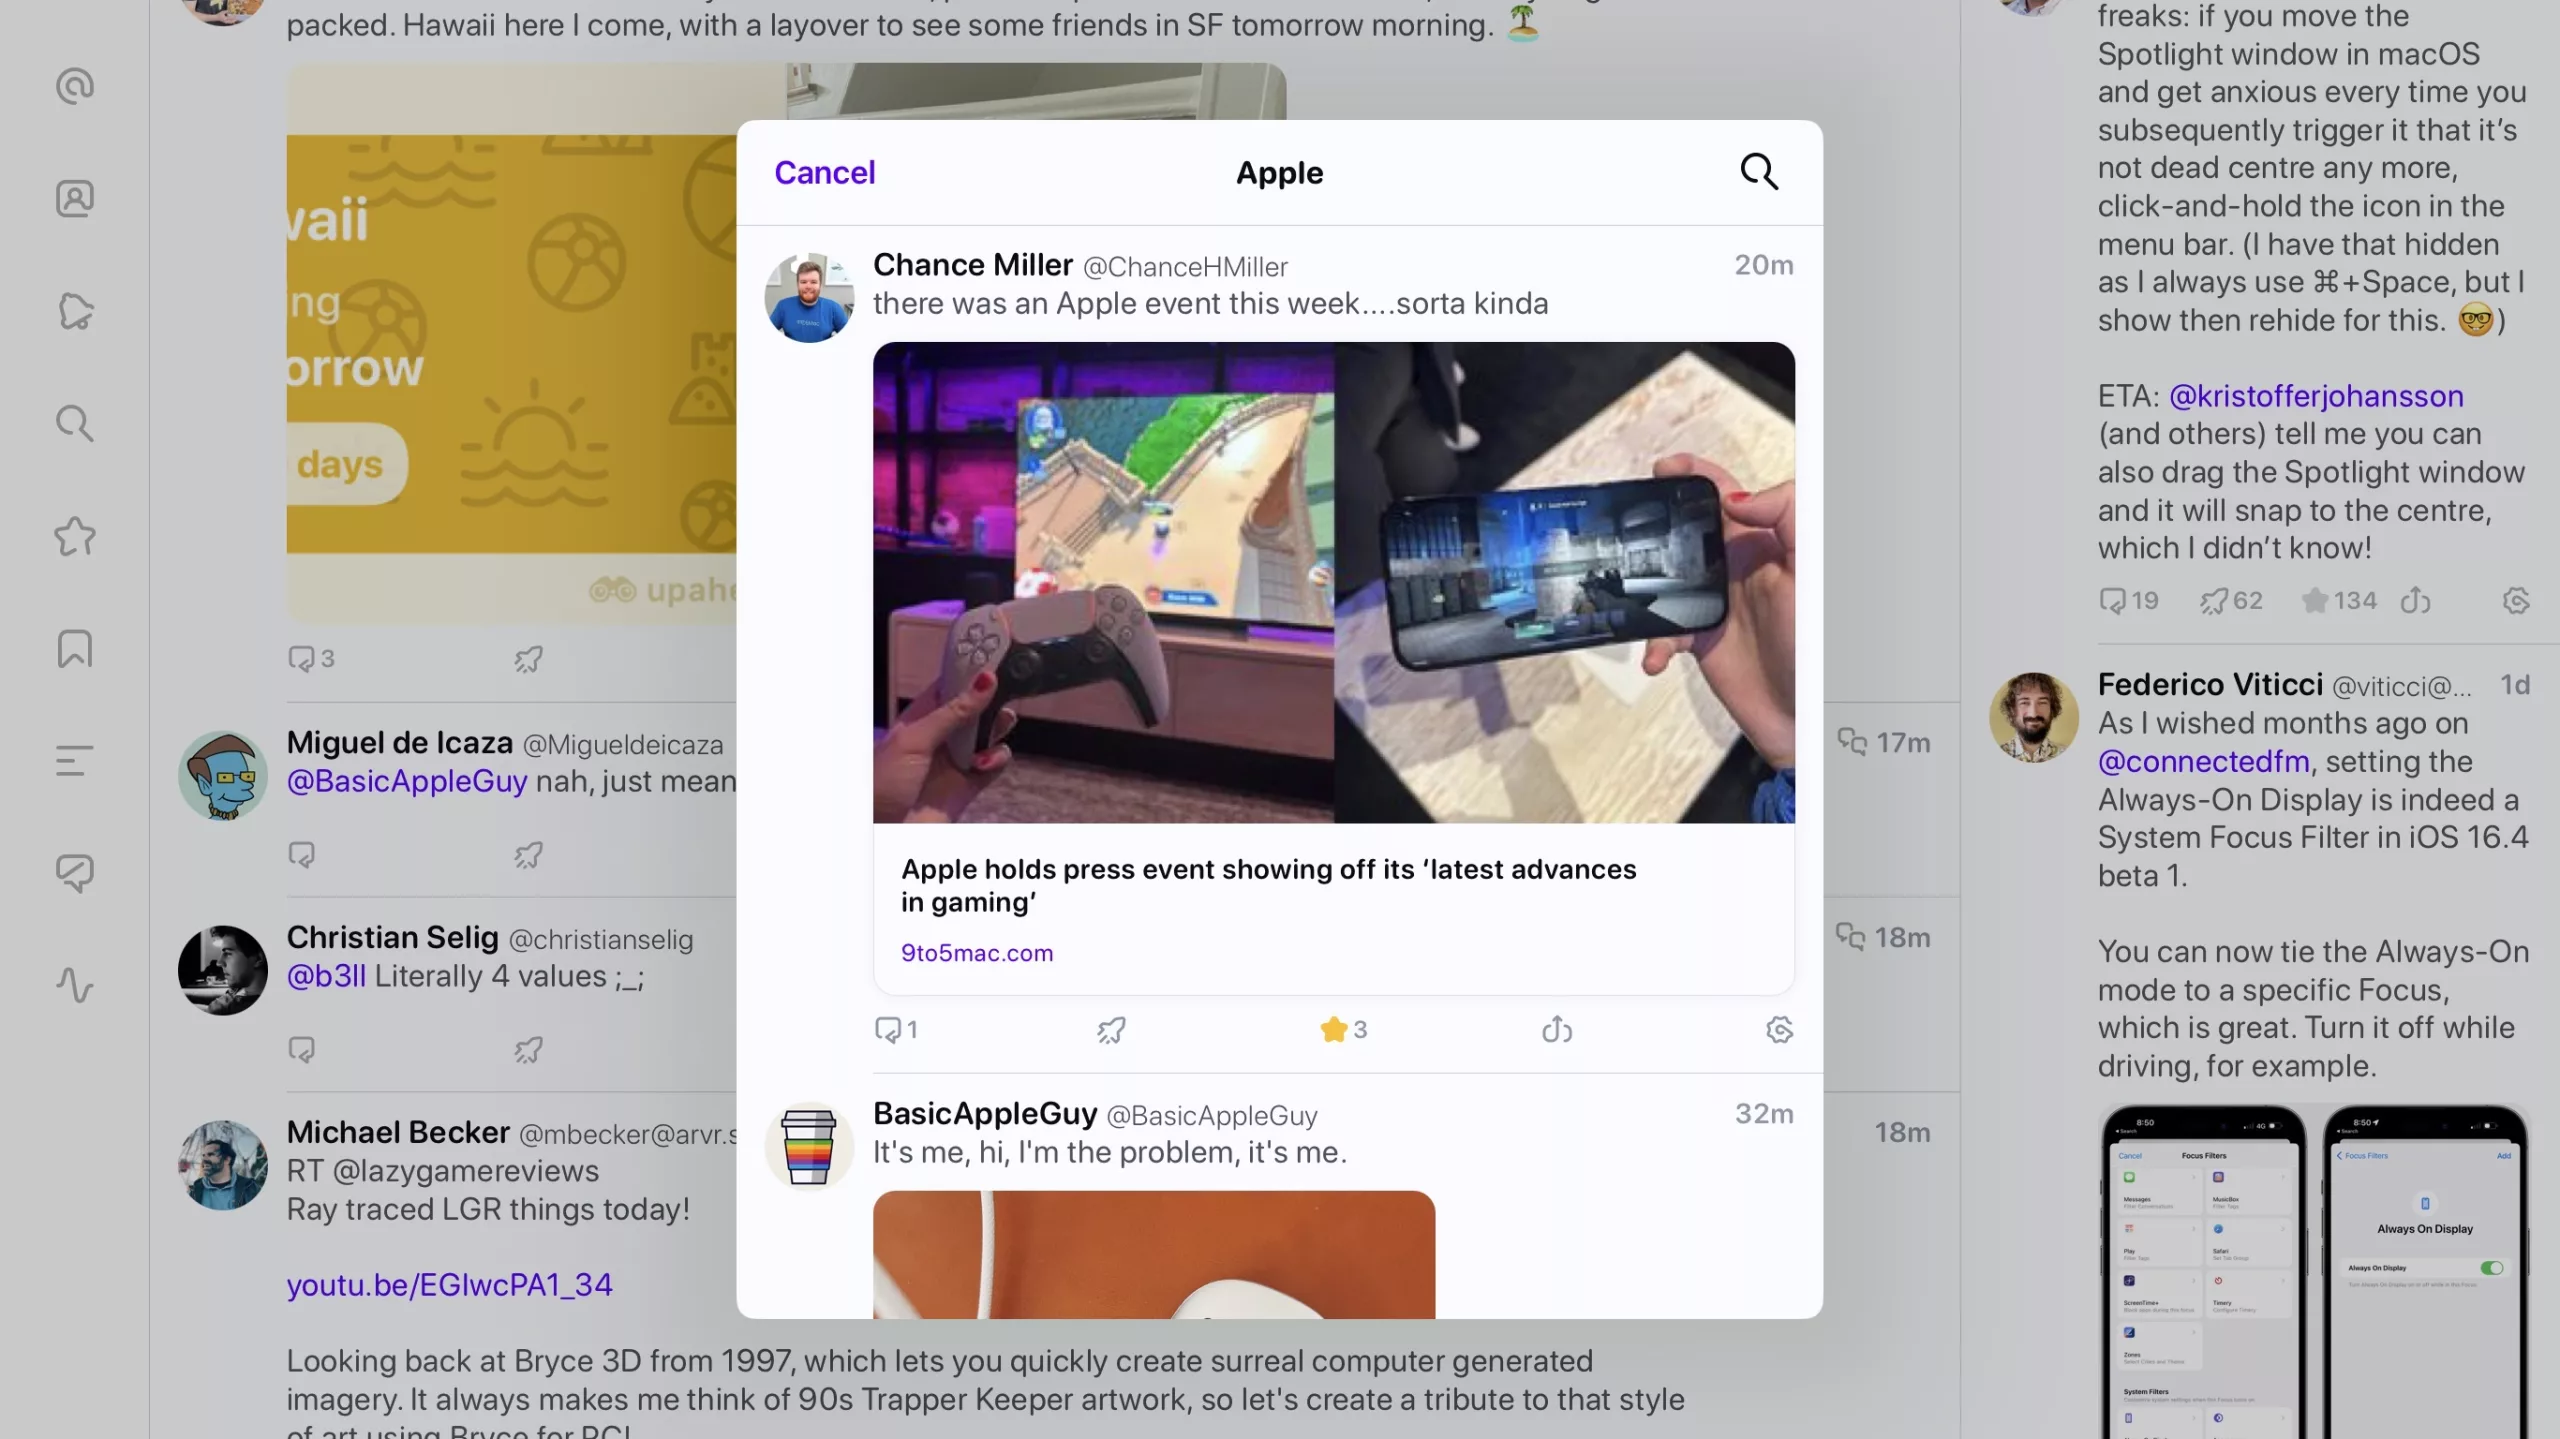2560x1439 pixels.
Task: Click the @christianselig handle
Action: (x=600, y=940)
